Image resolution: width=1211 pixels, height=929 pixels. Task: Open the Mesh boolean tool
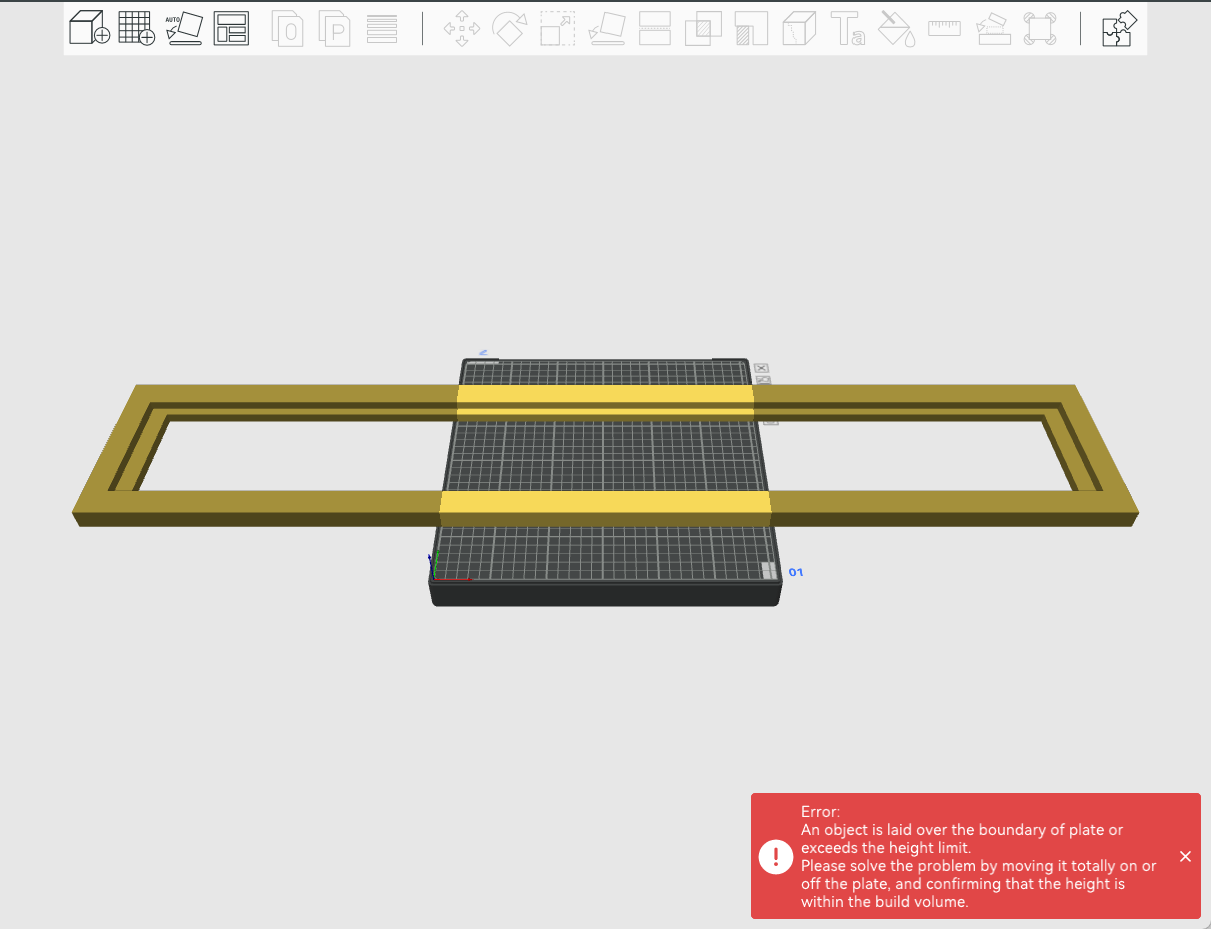pos(703,29)
